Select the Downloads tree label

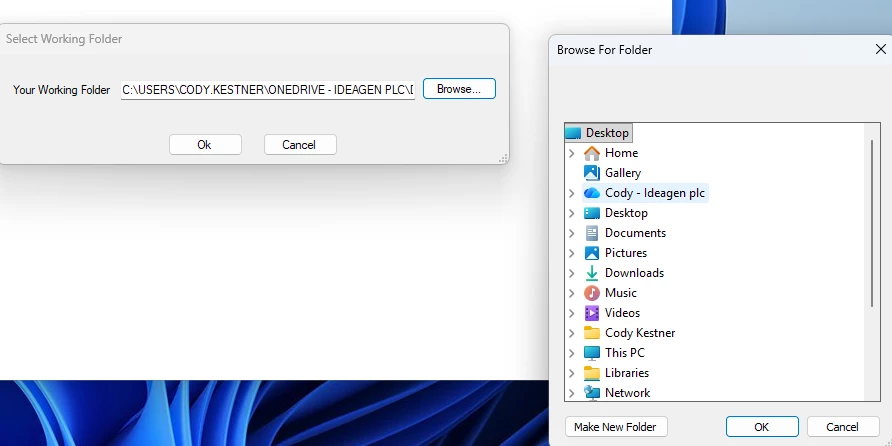click(634, 273)
